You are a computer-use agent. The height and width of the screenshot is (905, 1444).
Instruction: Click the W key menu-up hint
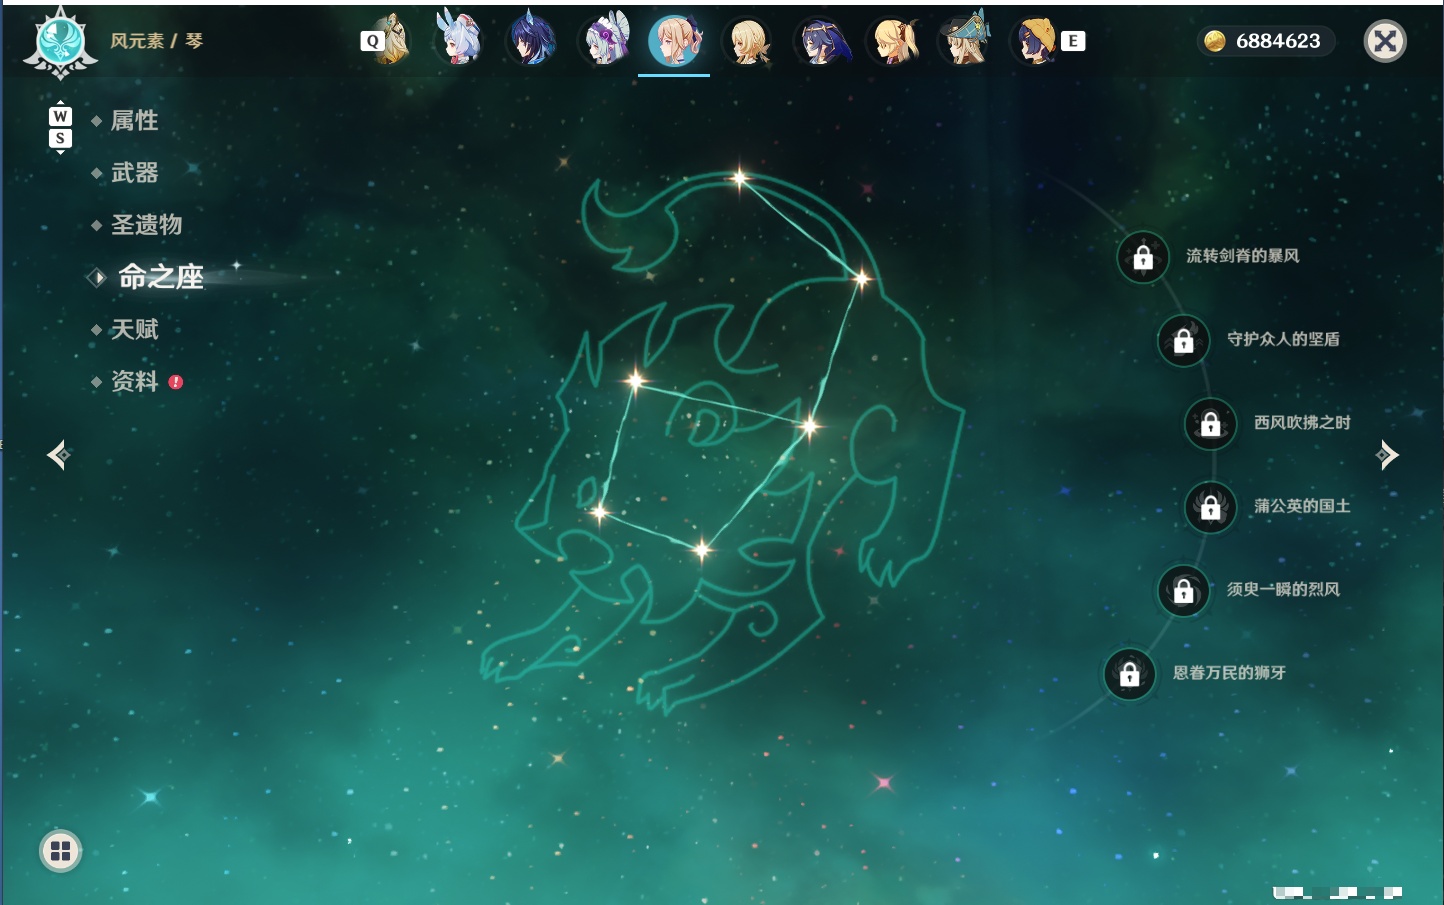[x=60, y=116]
